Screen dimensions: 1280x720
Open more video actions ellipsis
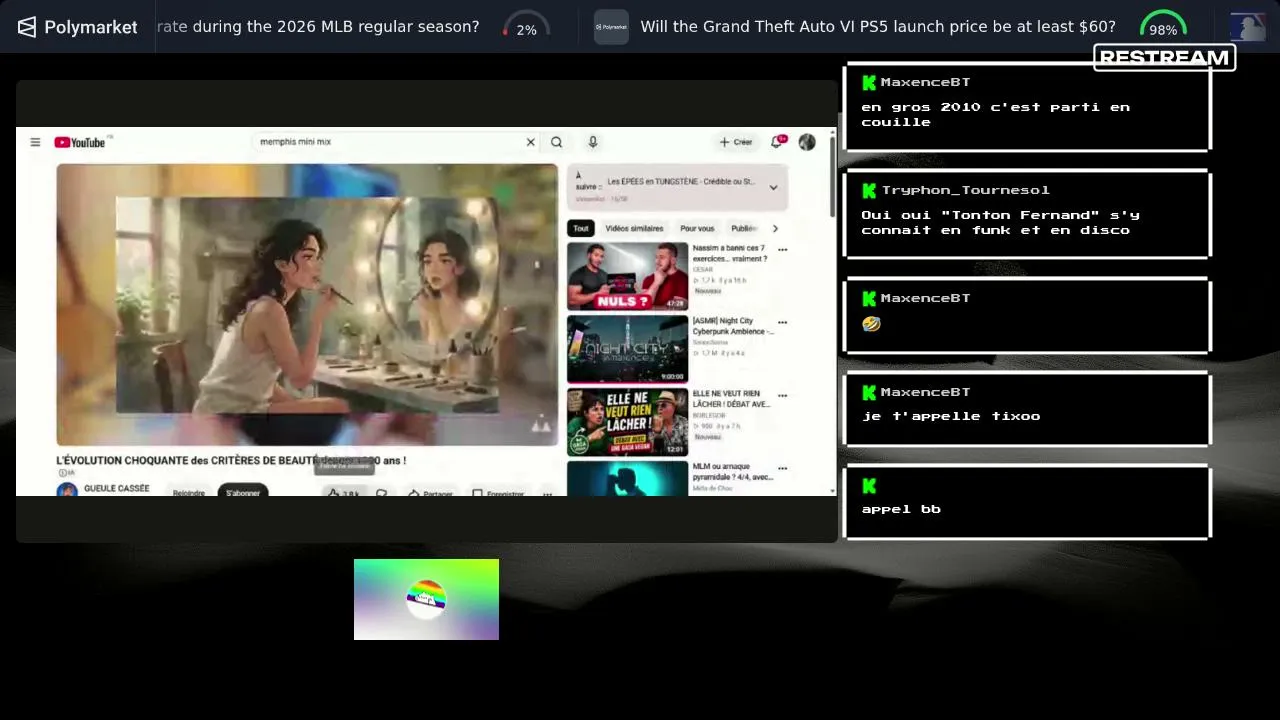tap(547, 493)
